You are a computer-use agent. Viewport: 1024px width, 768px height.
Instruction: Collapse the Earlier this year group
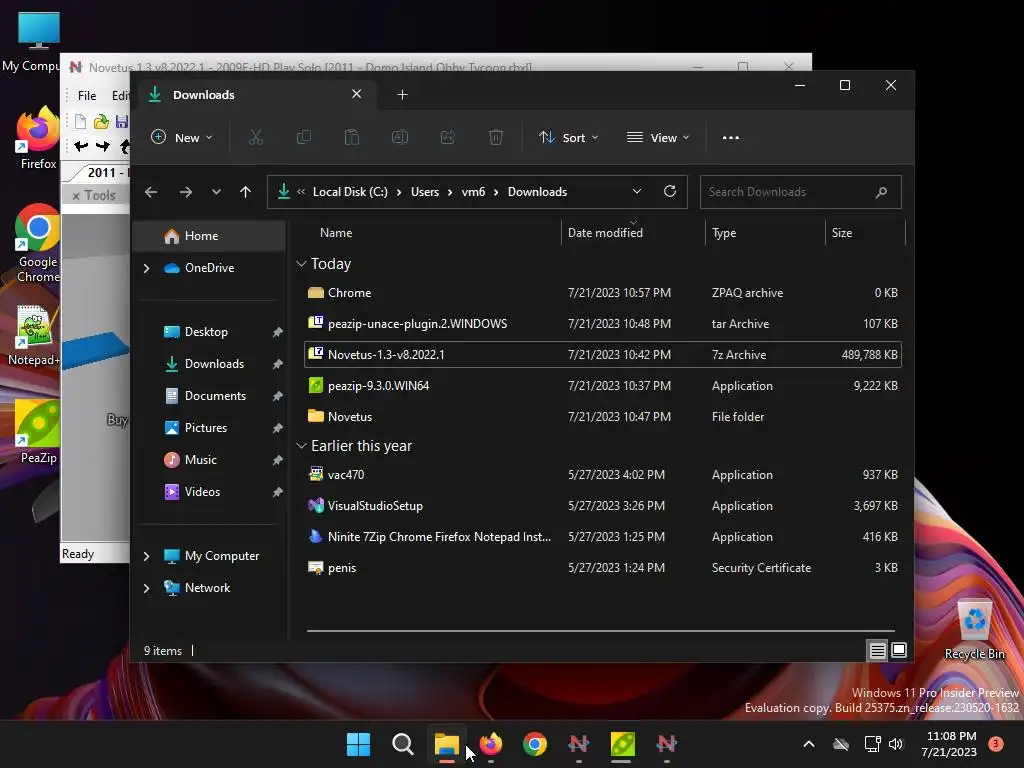tap(301, 446)
